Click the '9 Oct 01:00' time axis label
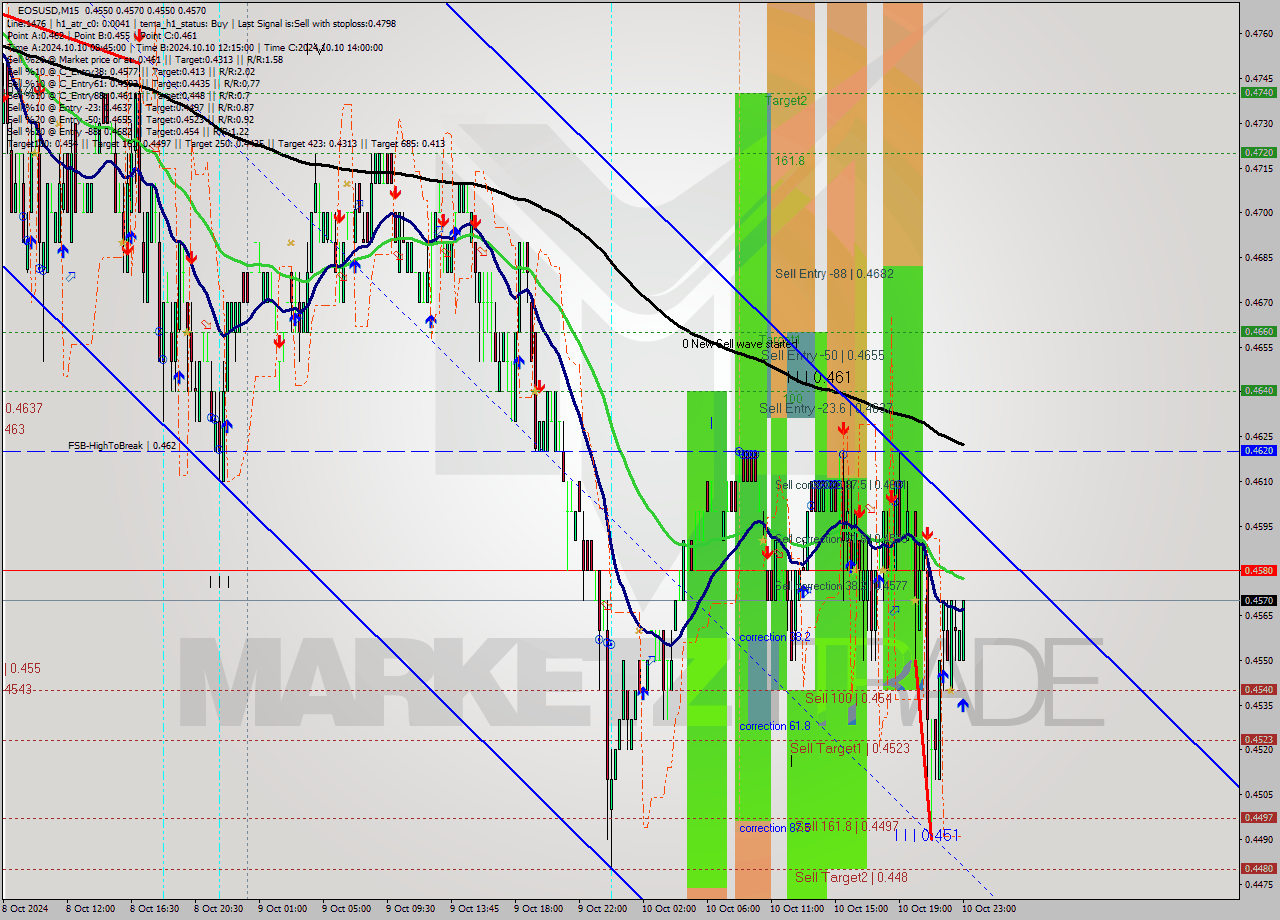The height and width of the screenshot is (920, 1280). pyautogui.click(x=282, y=909)
